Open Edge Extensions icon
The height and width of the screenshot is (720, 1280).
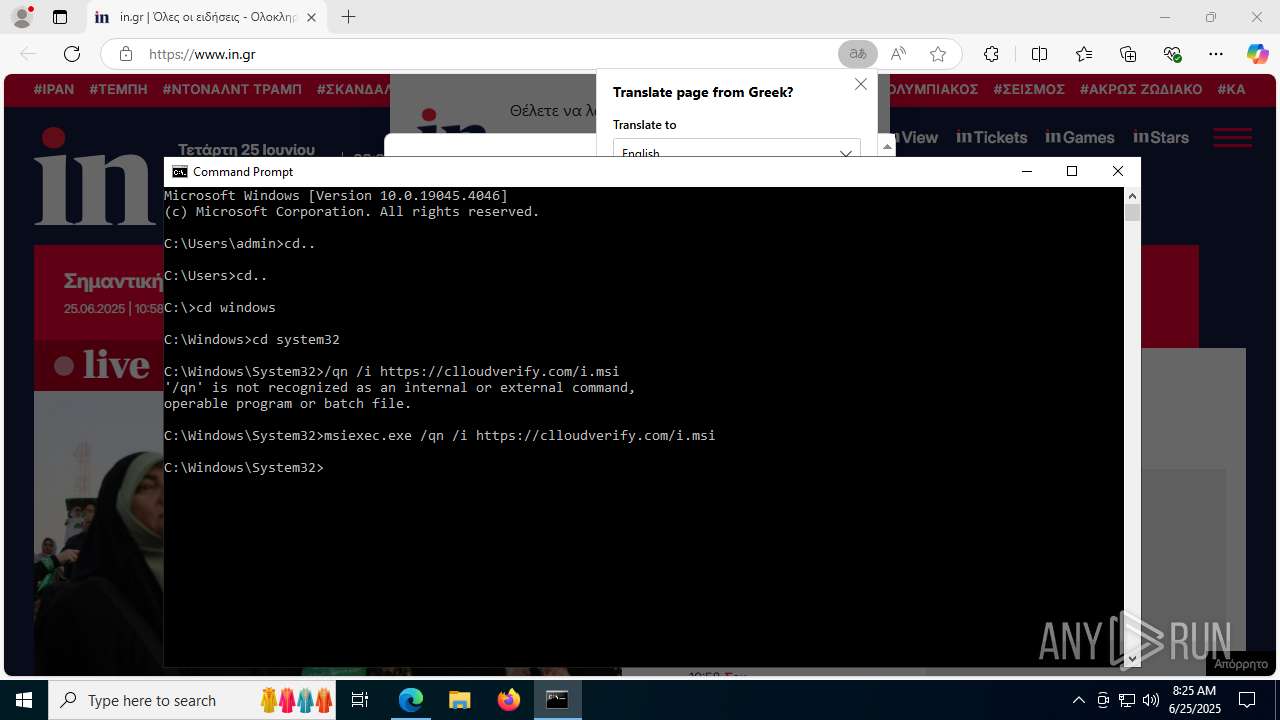(x=991, y=54)
